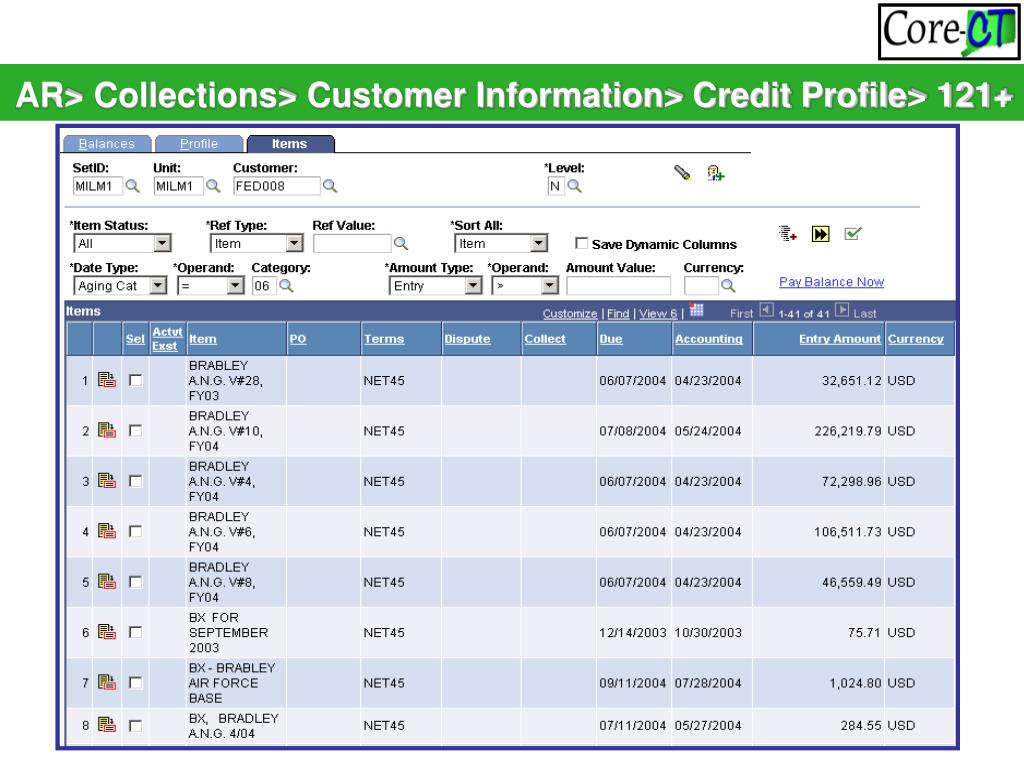
Task: Click the Customize link
Action: (x=570, y=313)
